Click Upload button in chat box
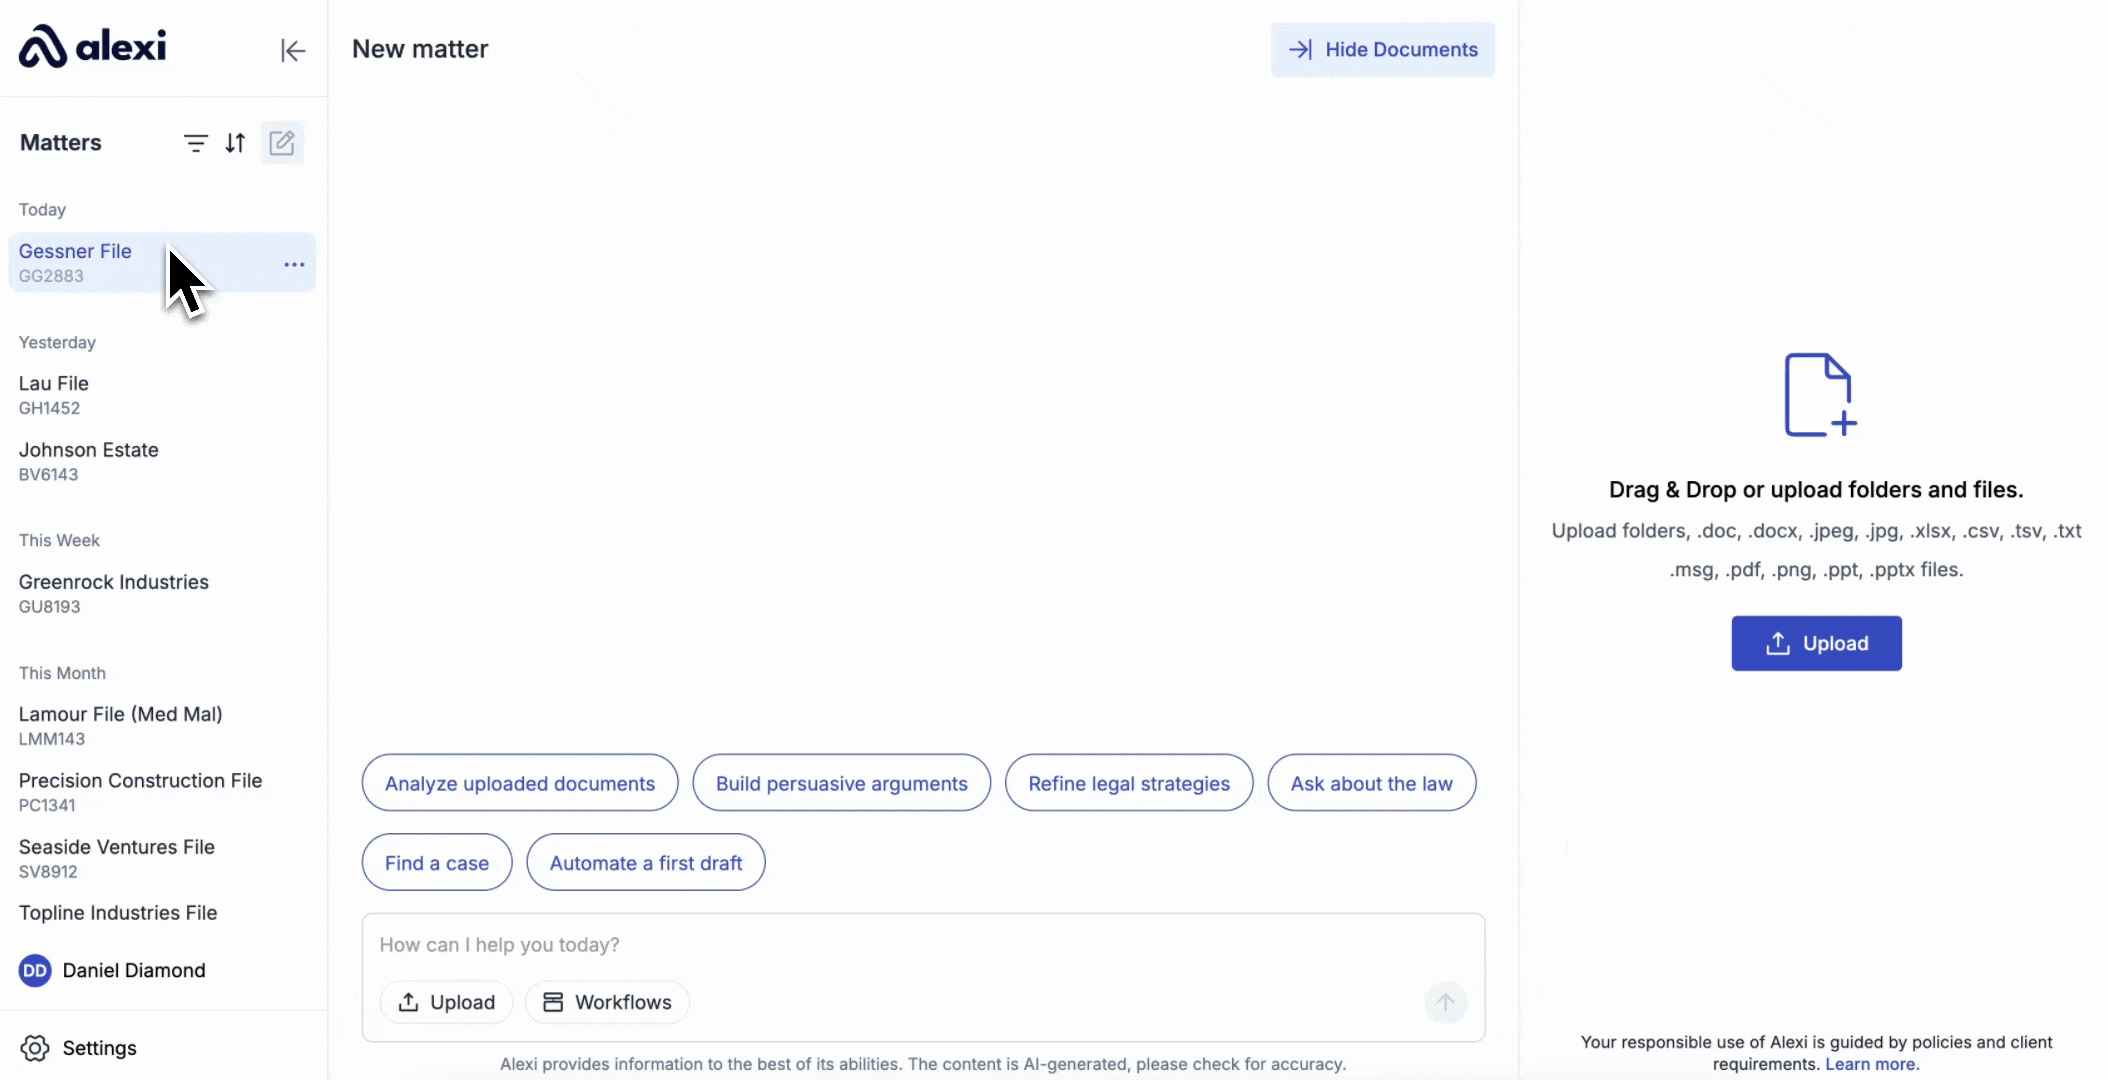2108x1080 pixels. (446, 1002)
